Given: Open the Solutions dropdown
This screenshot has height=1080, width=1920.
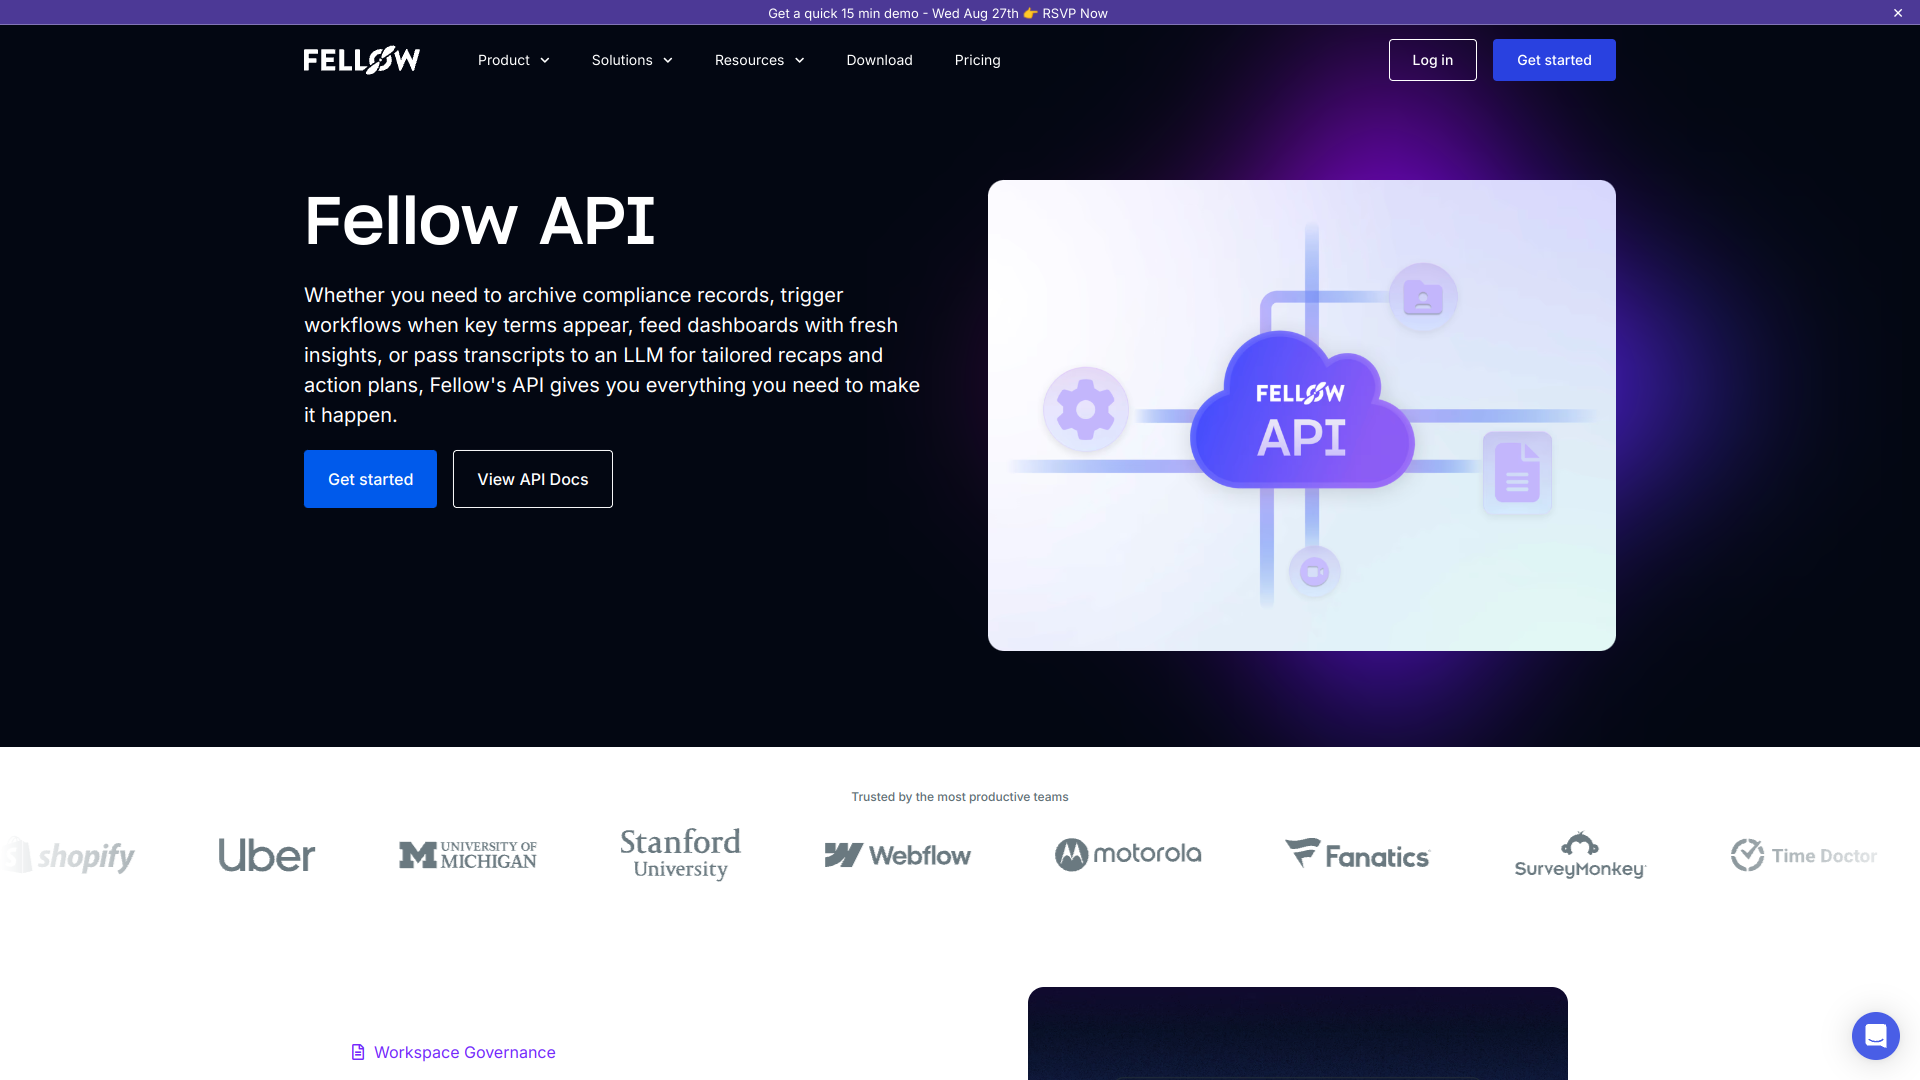Looking at the screenshot, I should pos(631,60).
